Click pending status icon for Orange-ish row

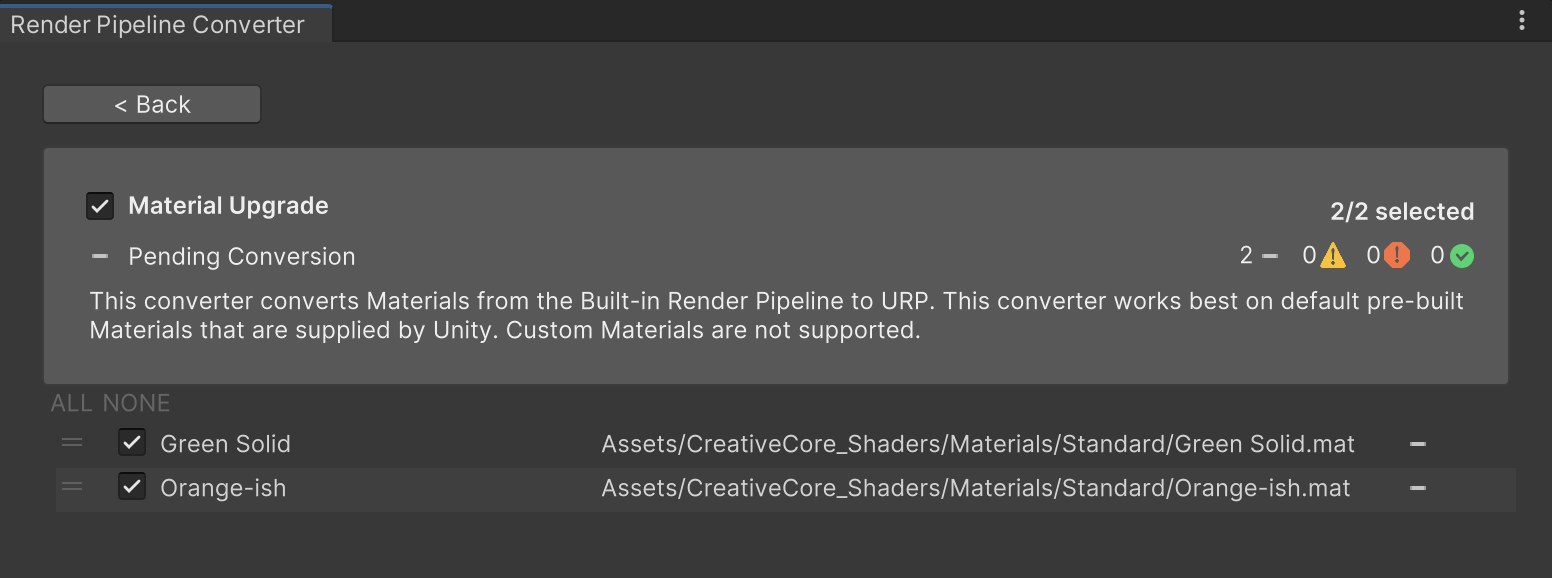1417,489
